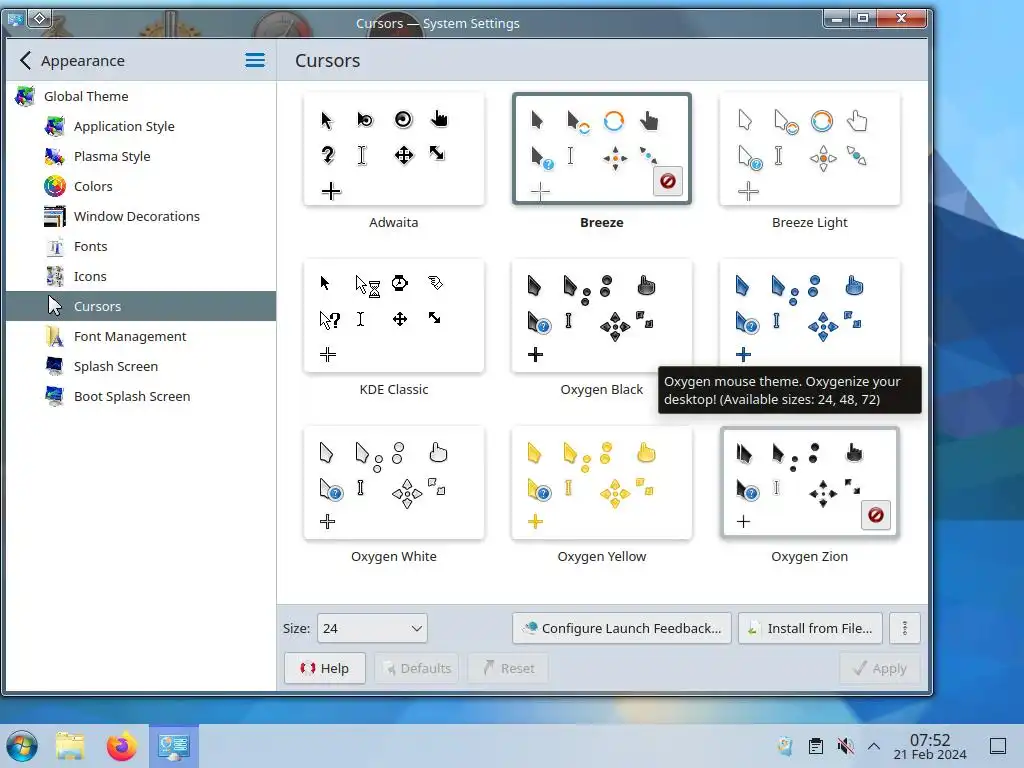Select the Oxygen Blue cursor theme preview
The image size is (1024, 768).
810,313
